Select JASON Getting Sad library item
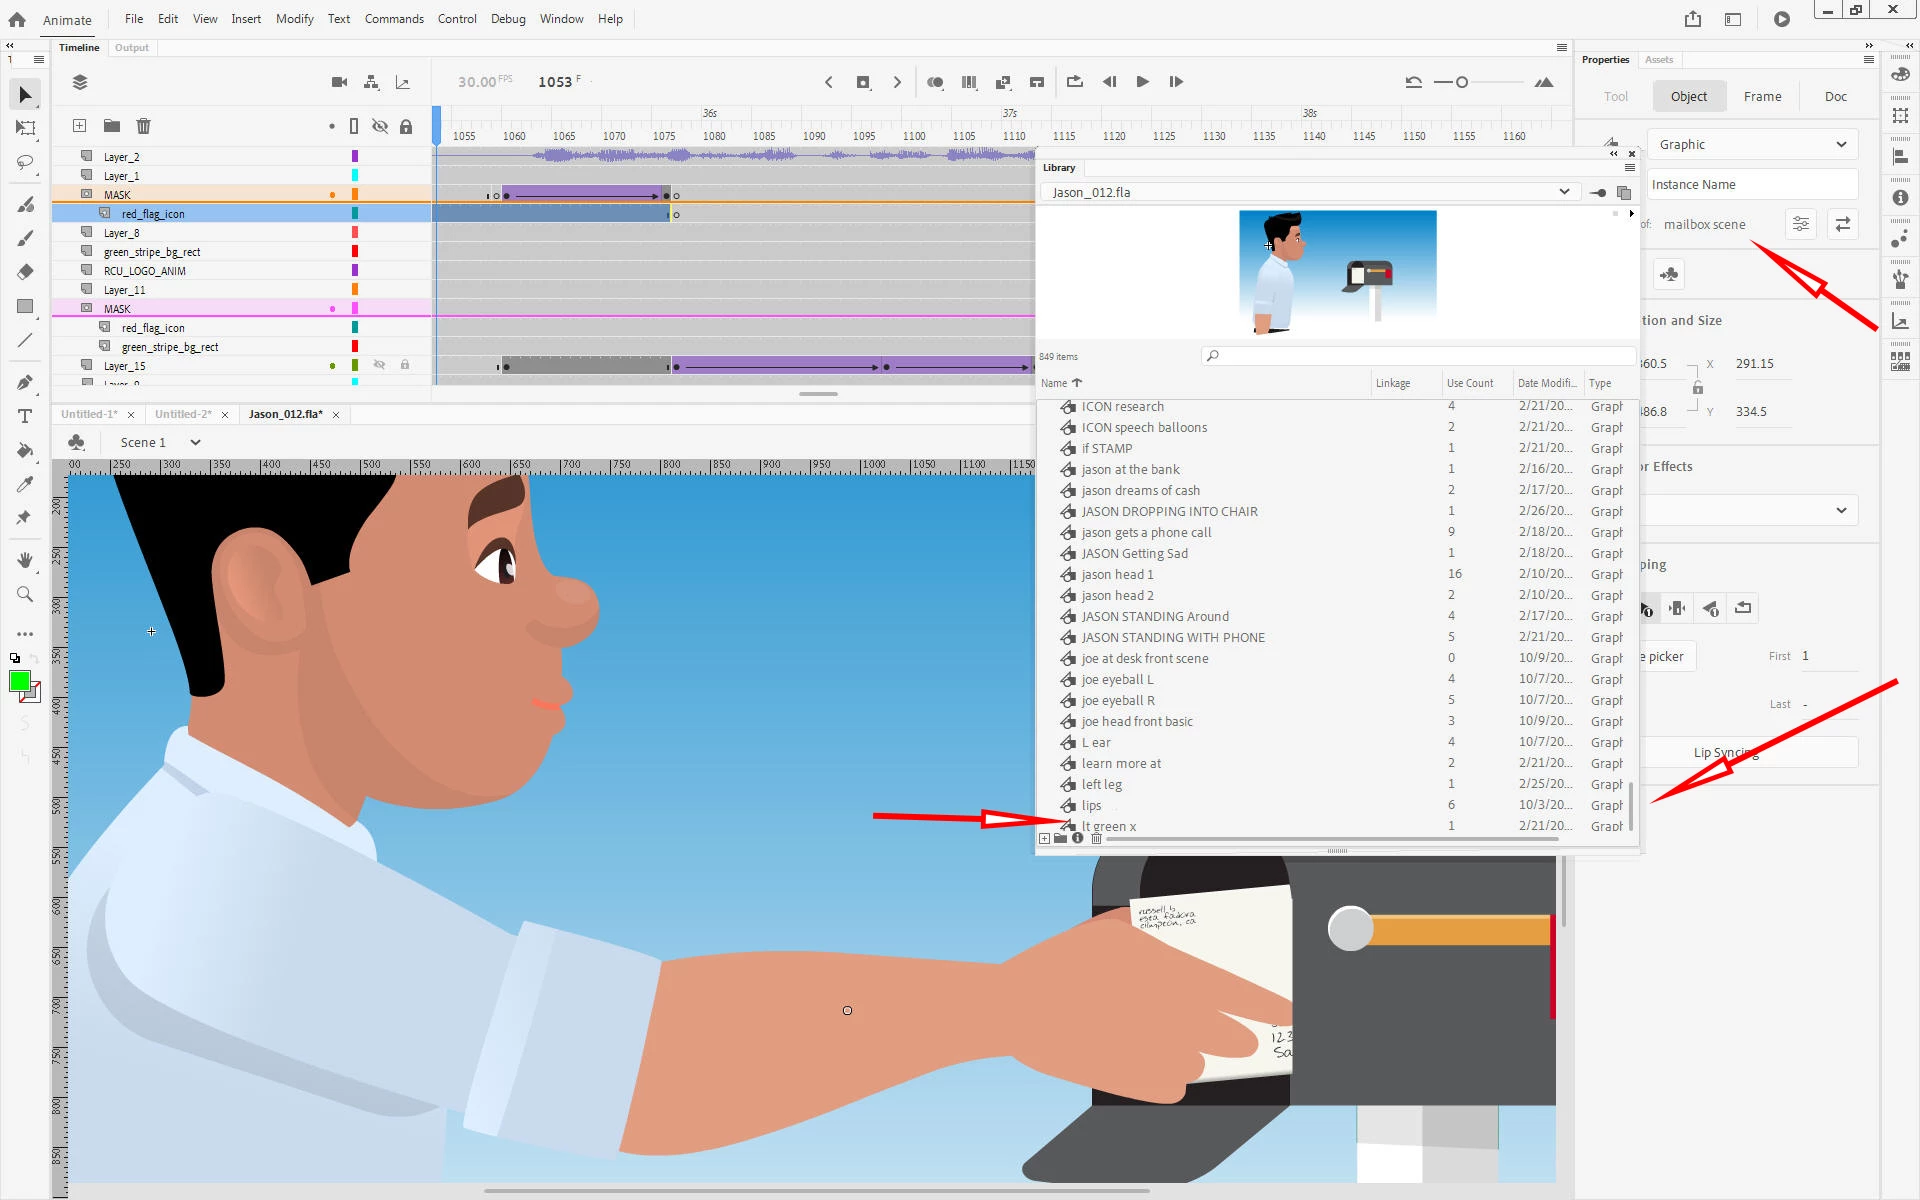Viewport: 1920px width, 1200px height. 1134,553
